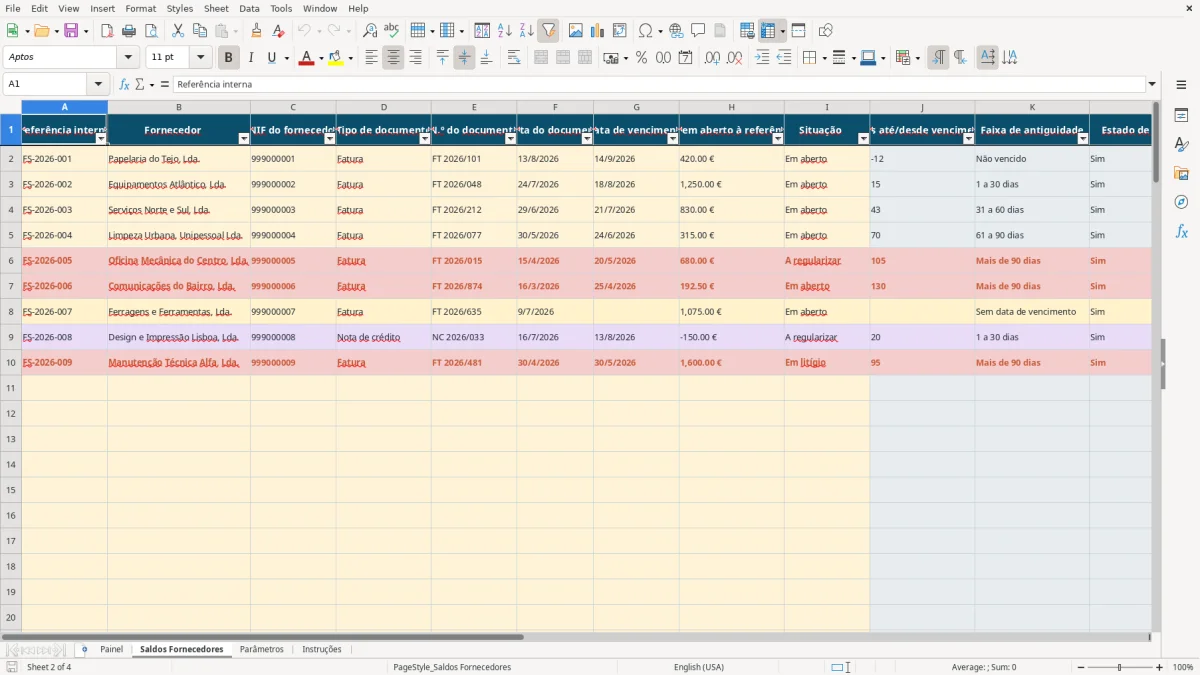Switch to the Parâmetros sheet tab
Image resolution: width=1200 pixels, height=675 pixels.
click(x=262, y=649)
